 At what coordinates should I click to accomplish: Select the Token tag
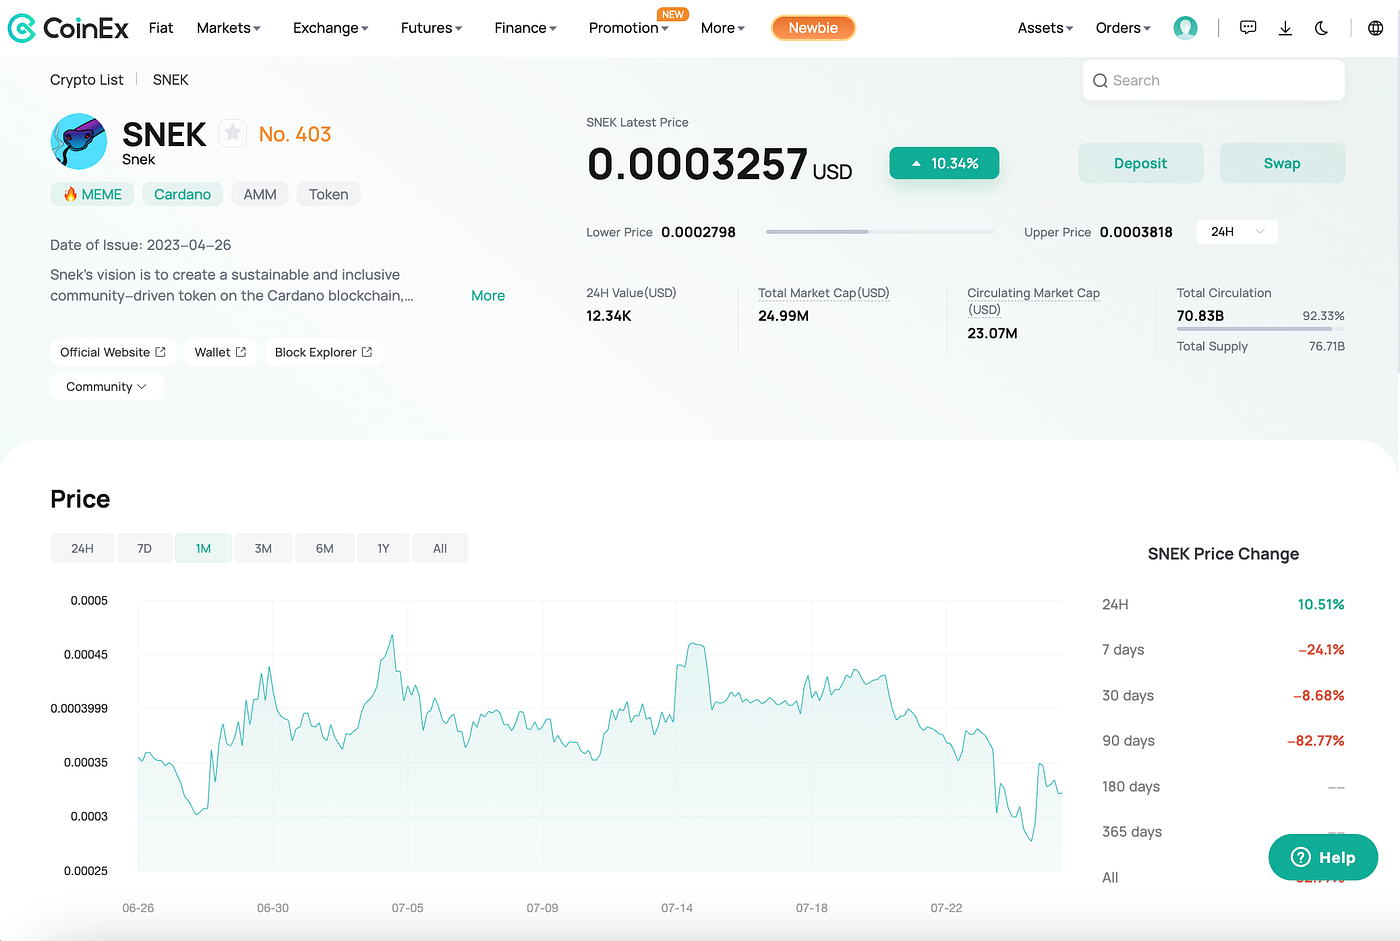pos(329,194)
